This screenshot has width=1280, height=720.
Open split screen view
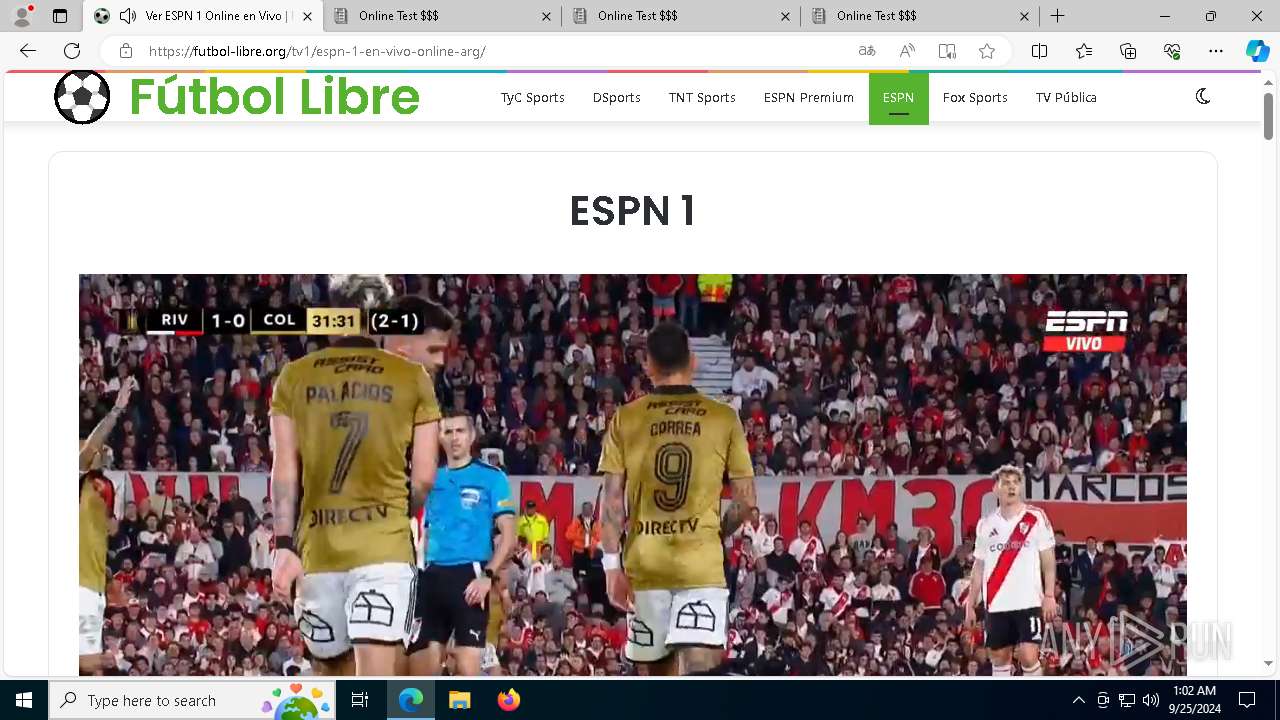1039,51
